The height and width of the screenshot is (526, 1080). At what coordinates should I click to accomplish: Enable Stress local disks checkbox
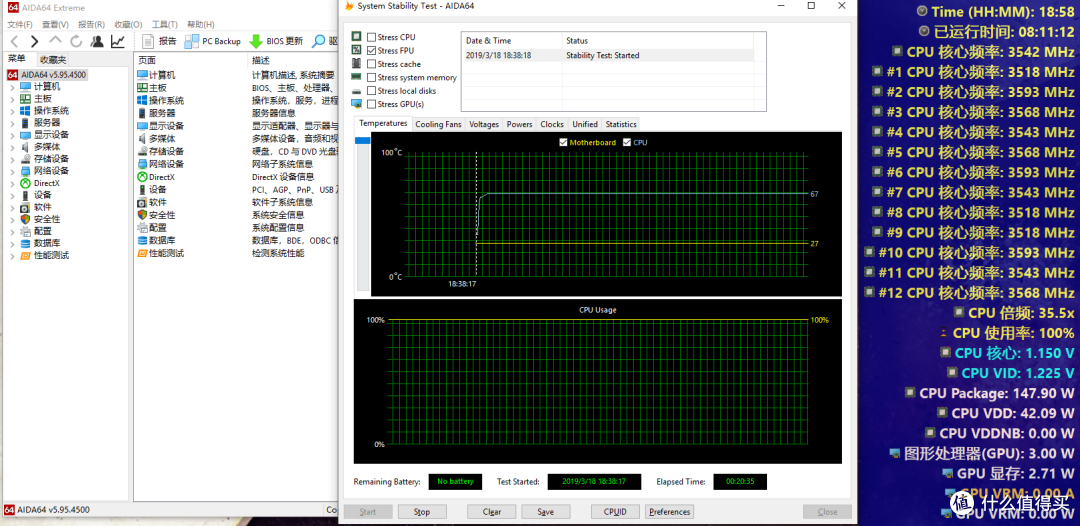pyautogui.click(x=372, y=90)
